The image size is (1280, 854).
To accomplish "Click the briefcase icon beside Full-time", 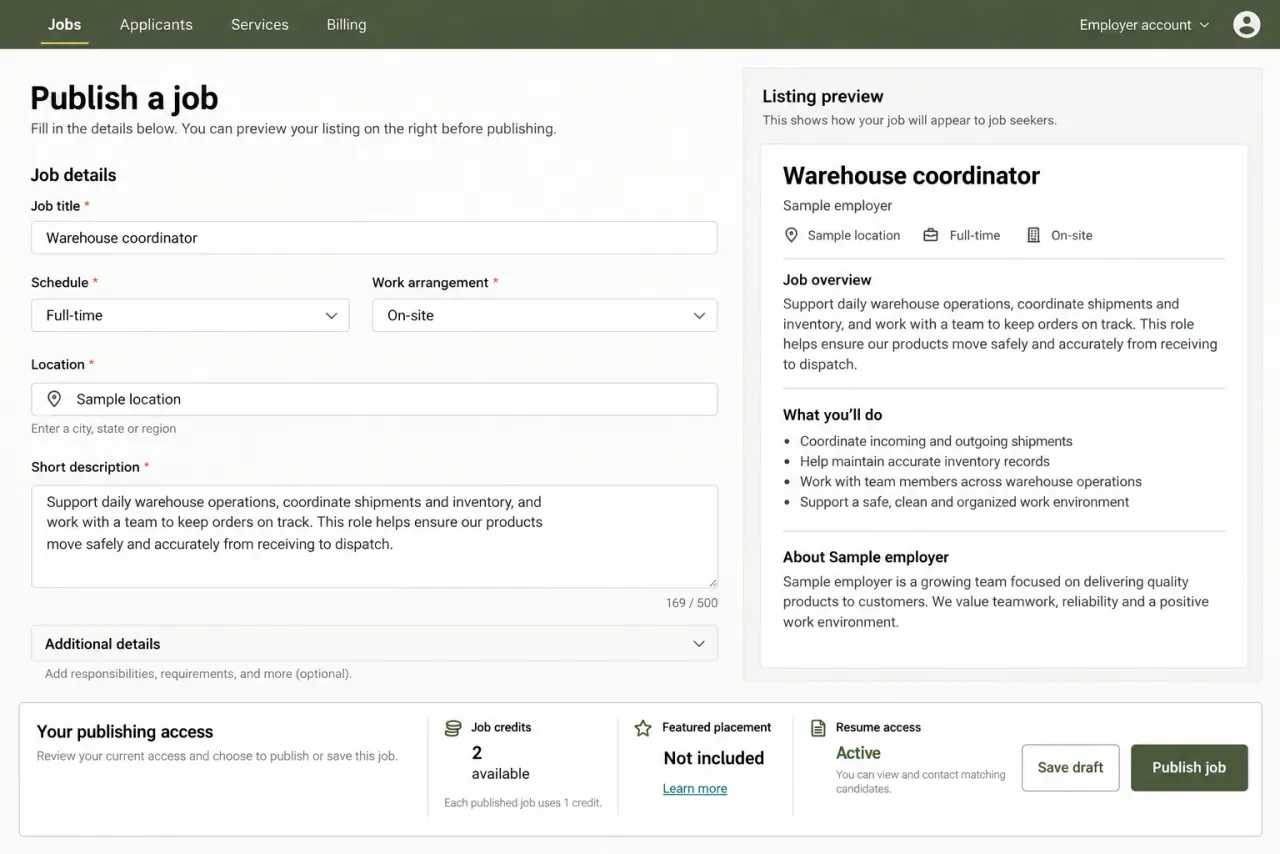I will [931, 235].
